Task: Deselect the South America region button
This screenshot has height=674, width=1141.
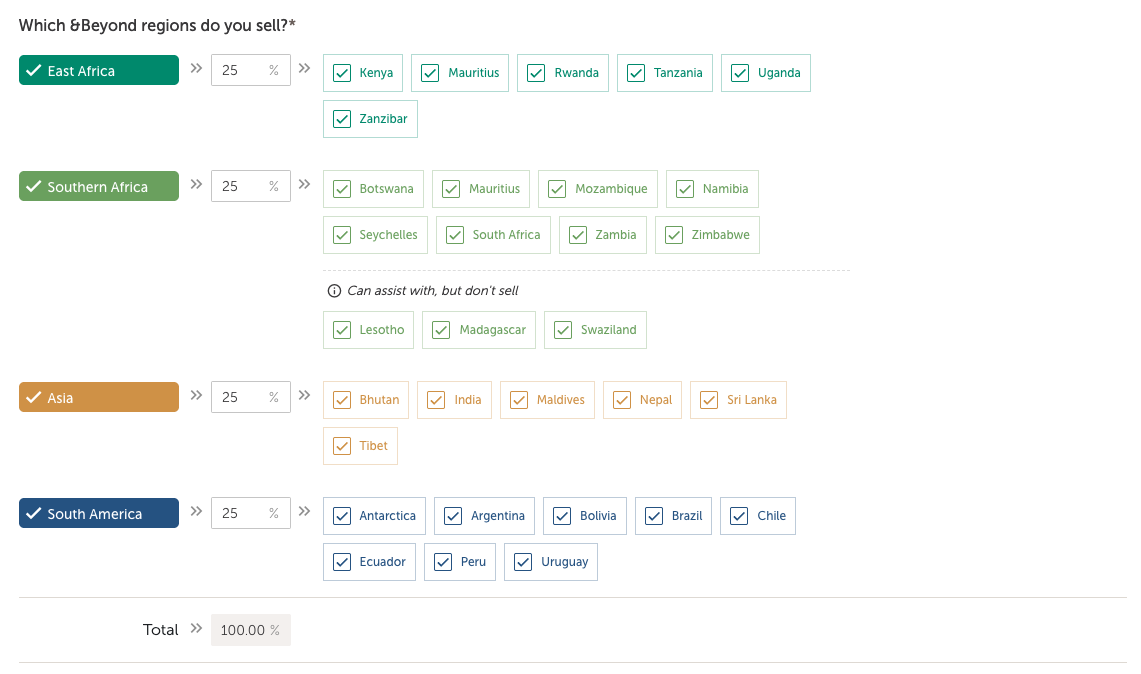Action: 98,514
